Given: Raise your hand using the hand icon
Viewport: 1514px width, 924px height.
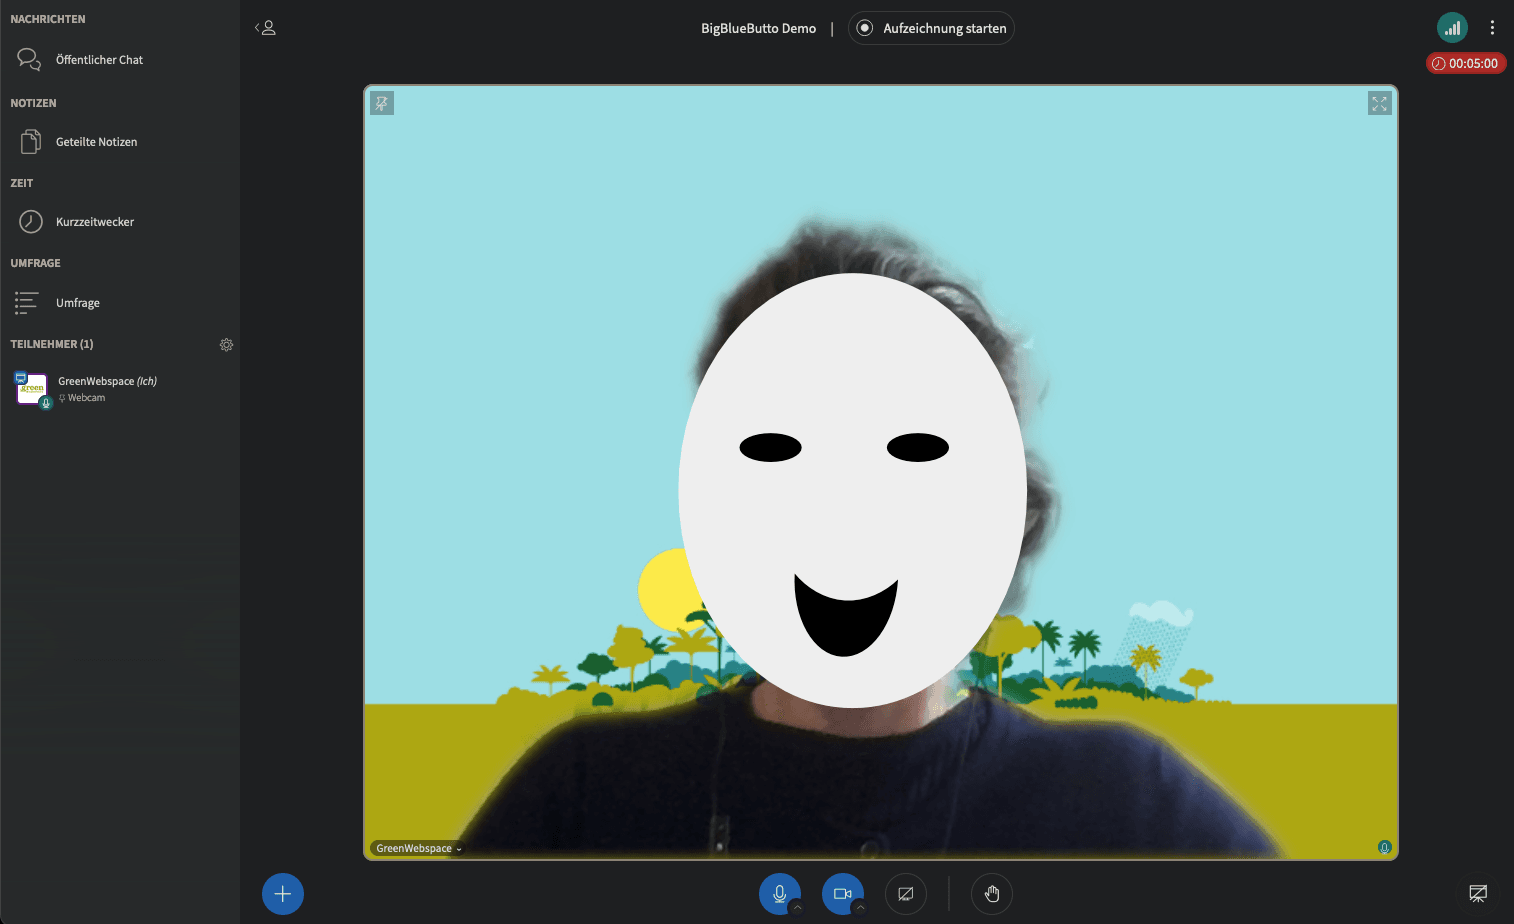Looking at the screenshot, I should coord(991,893).
